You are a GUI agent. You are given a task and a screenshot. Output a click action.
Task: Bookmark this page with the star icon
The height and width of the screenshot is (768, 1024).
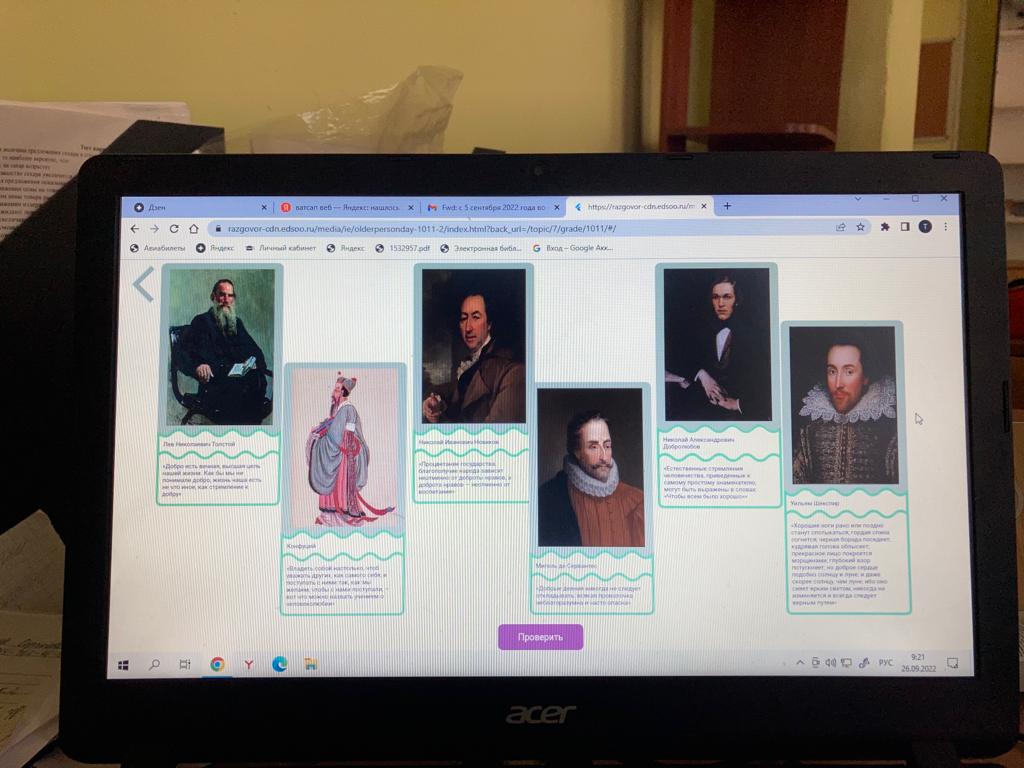click(x=861, y=227)
